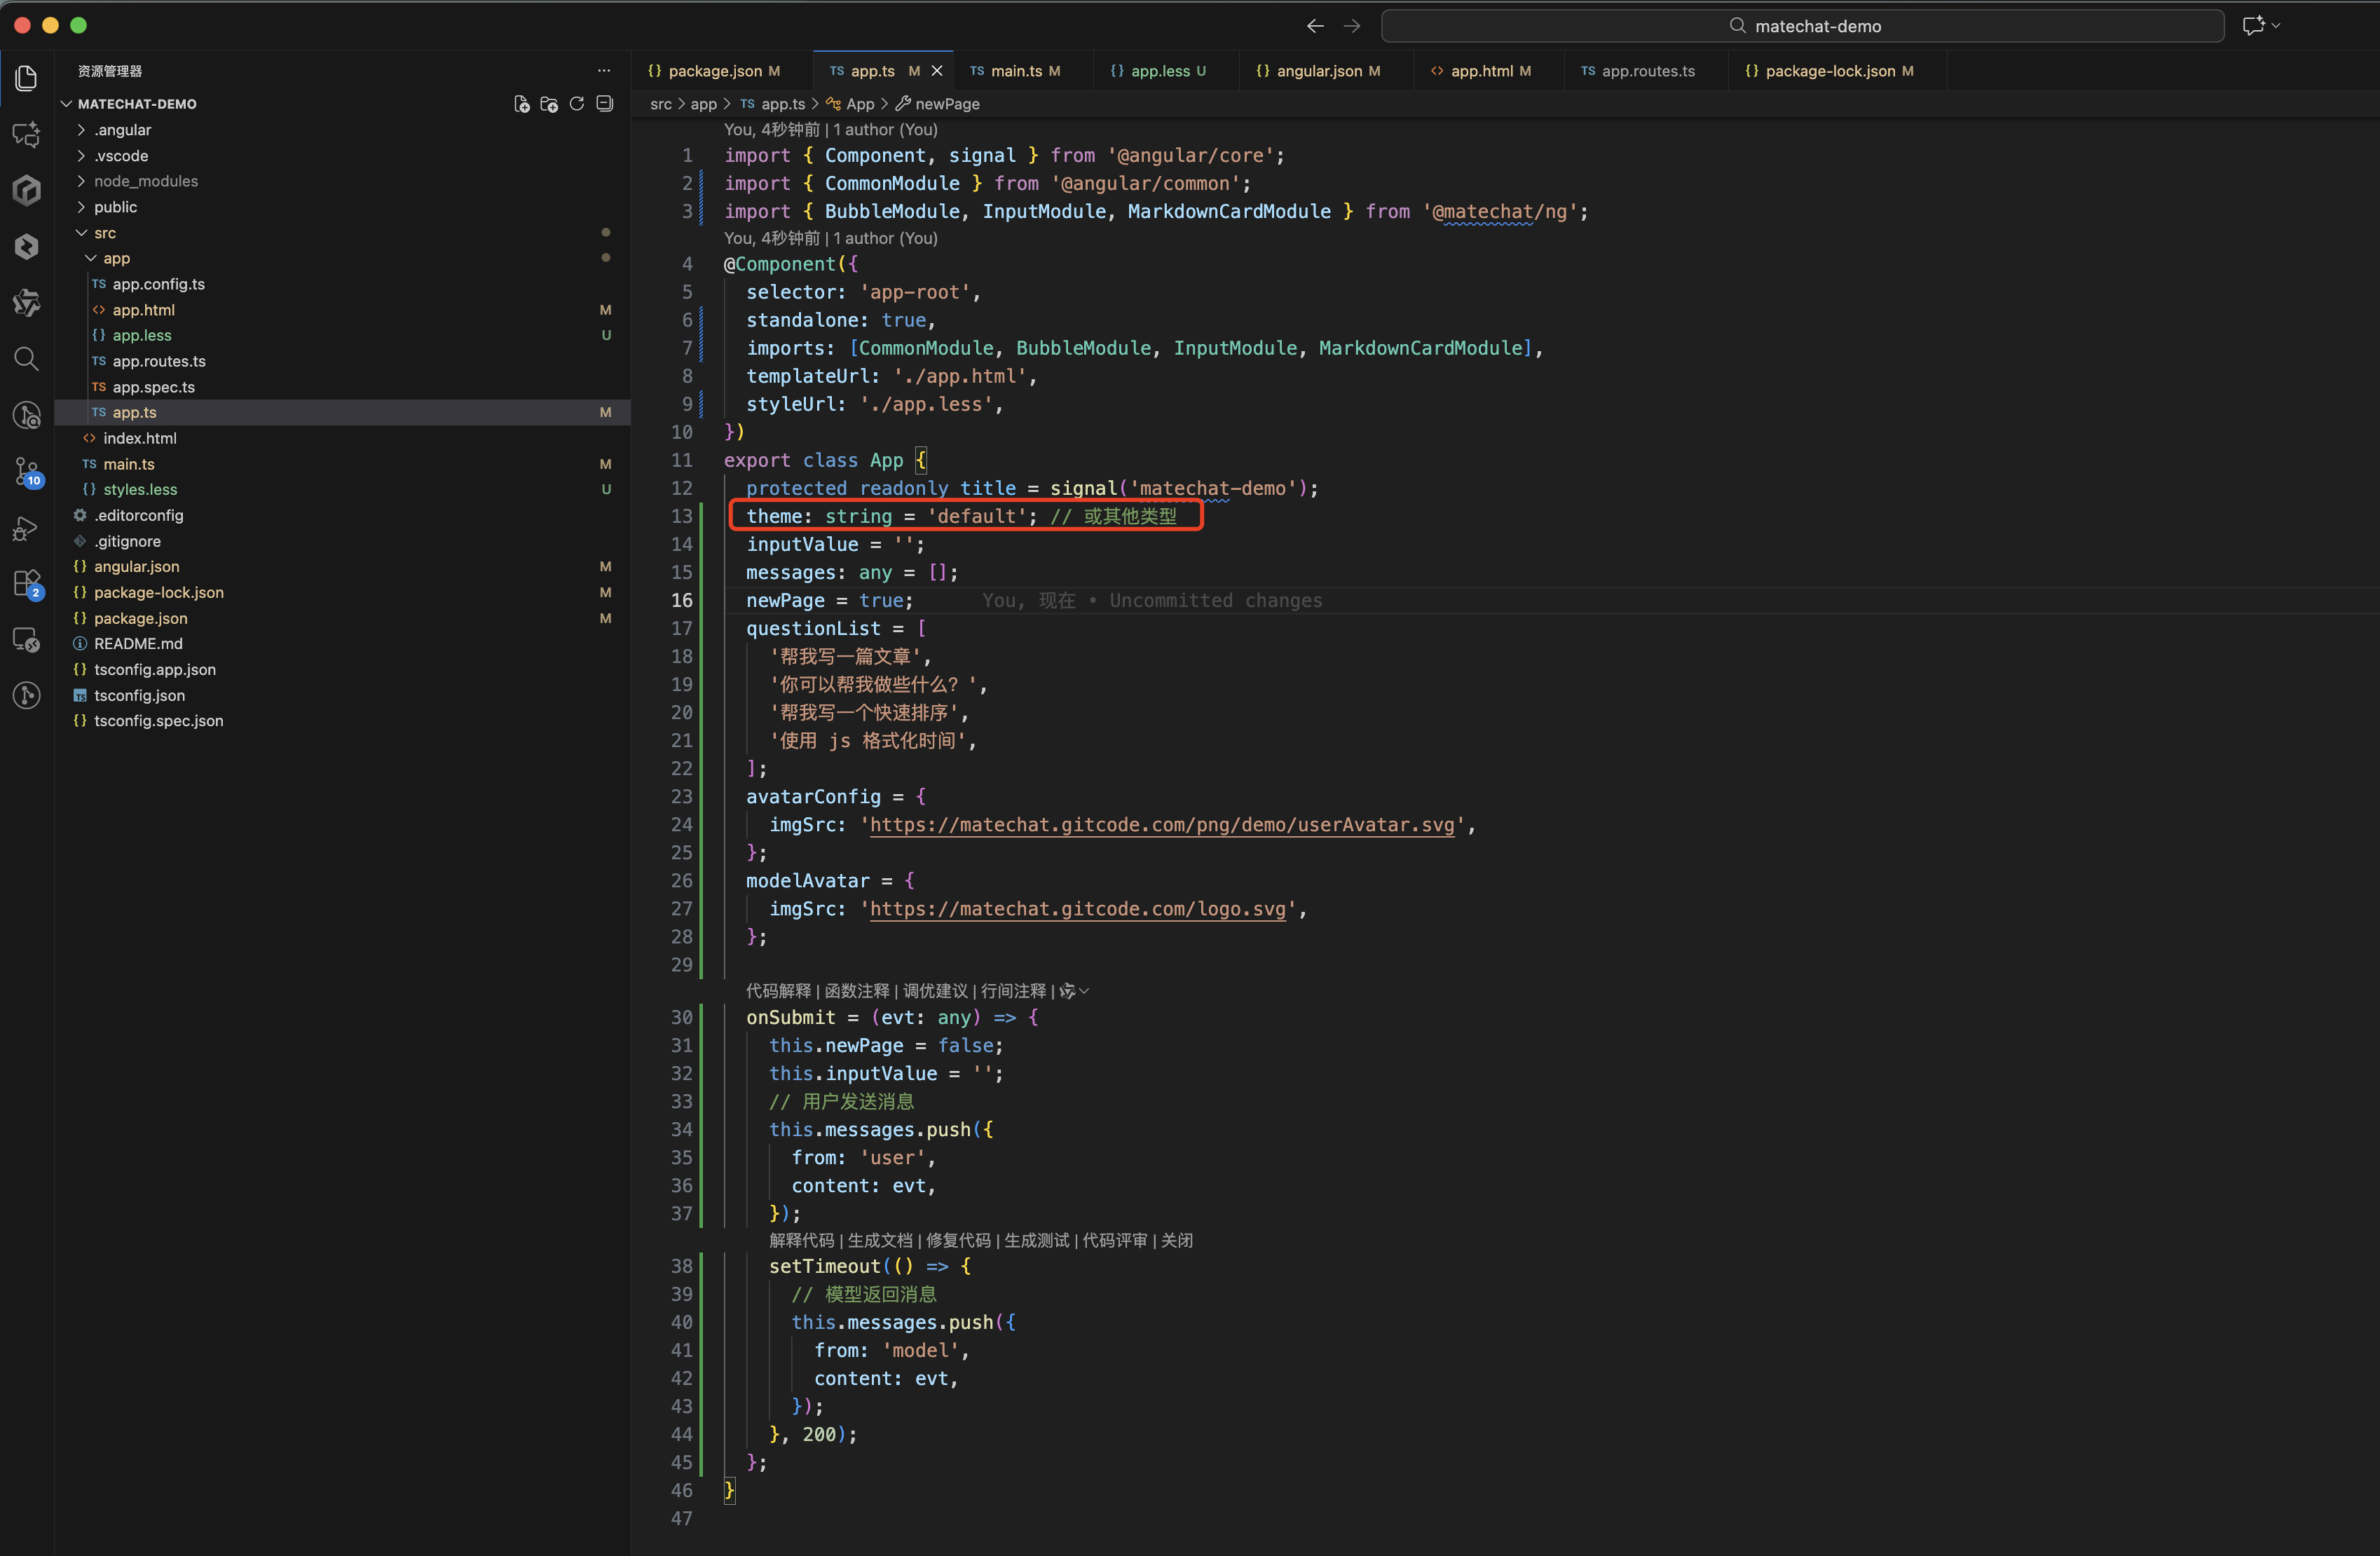Viewport: 2380px width, 1556px height.
Task: Collapse all folders in explorer icon
Action: pos(605,104)
